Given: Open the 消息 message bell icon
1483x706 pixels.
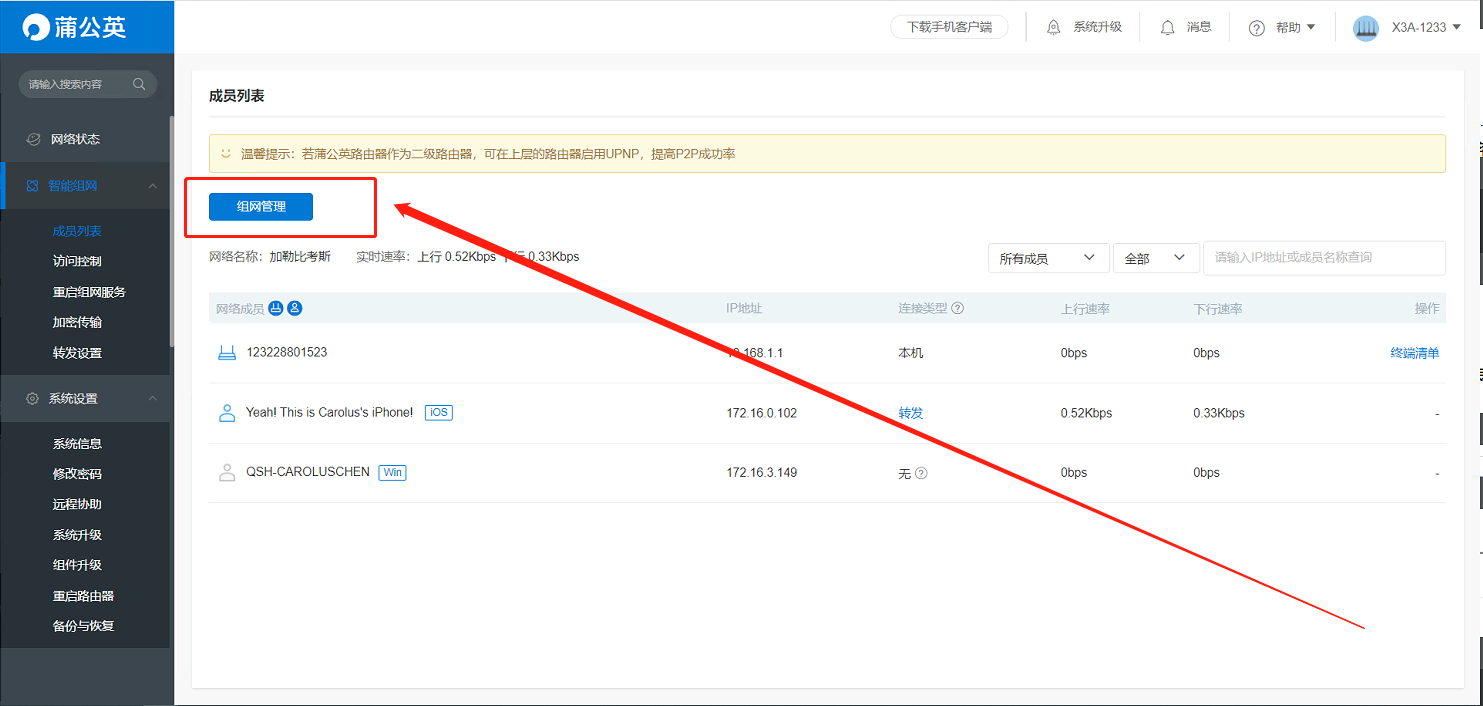Looking at the screenshot, I should click(x=1168, y=27).
